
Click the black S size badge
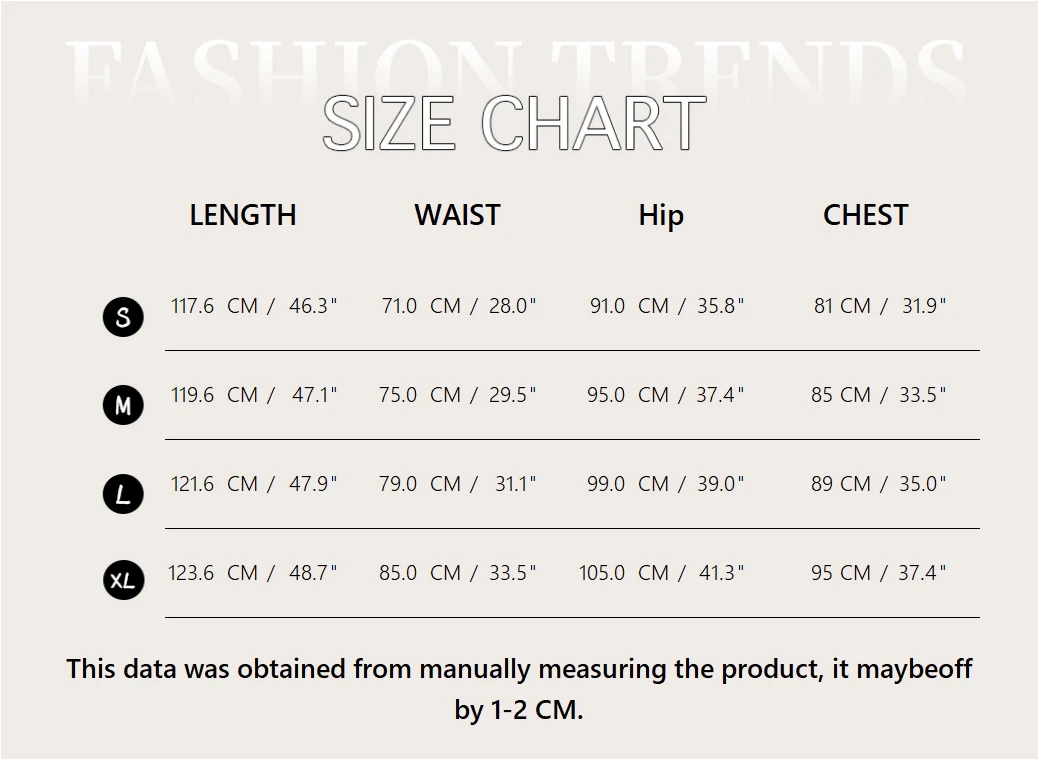tap(123, 317)
